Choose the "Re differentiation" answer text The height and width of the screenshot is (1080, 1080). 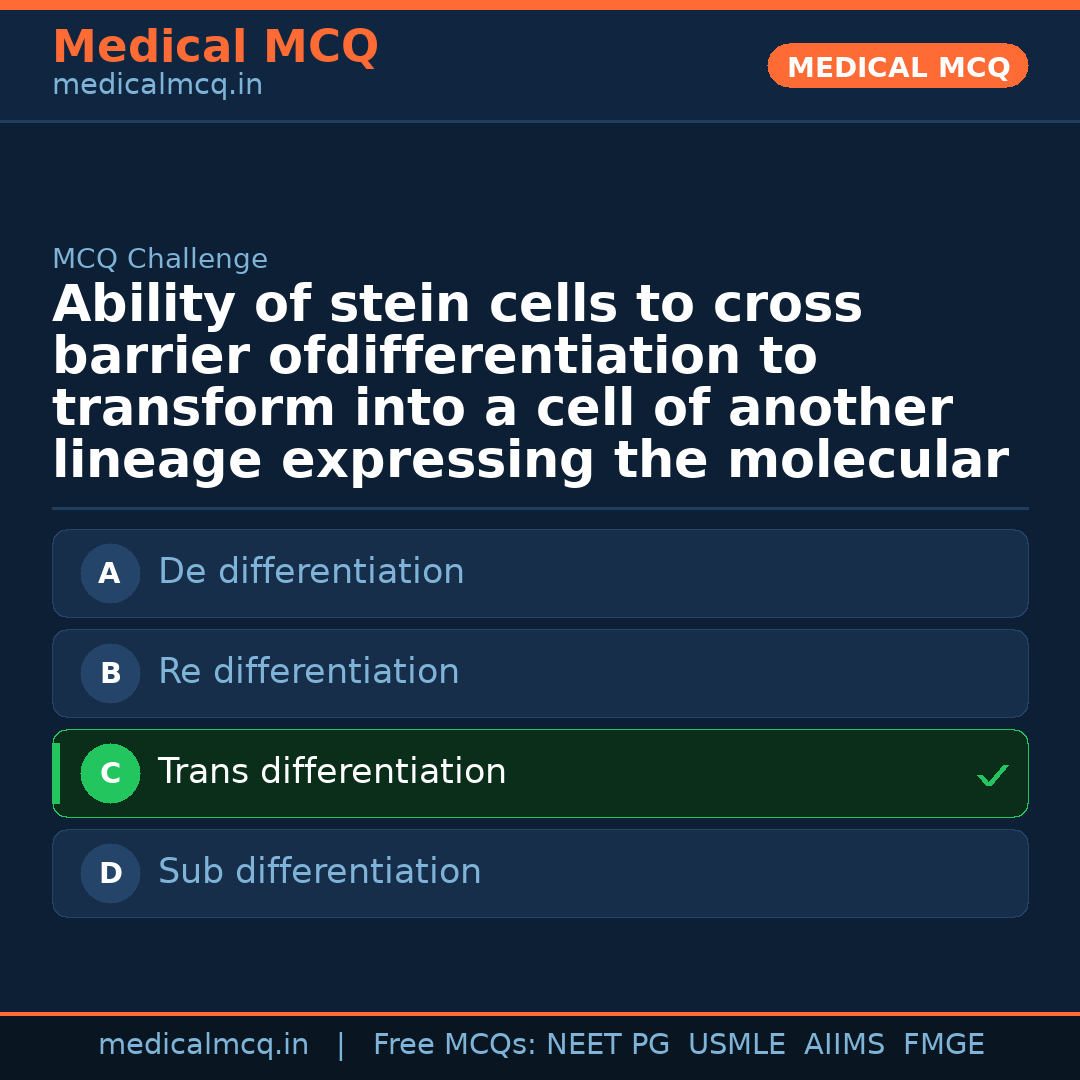[308, 672]
